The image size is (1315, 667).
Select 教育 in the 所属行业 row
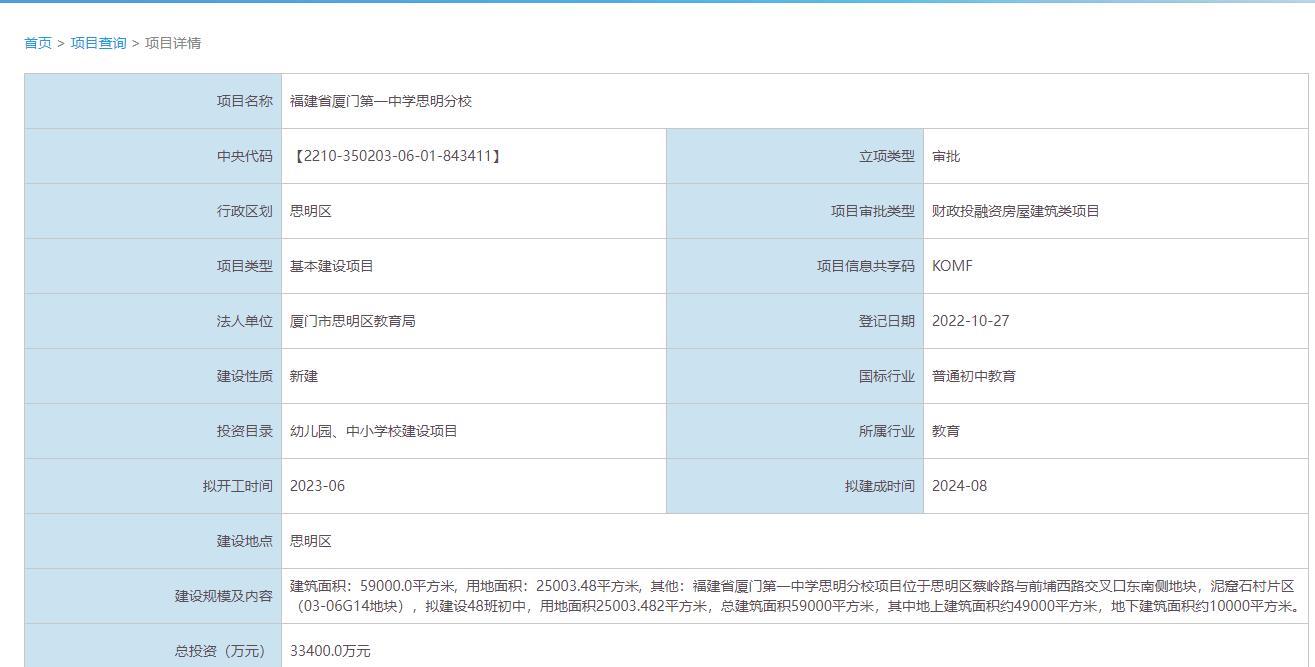[946, 431]
